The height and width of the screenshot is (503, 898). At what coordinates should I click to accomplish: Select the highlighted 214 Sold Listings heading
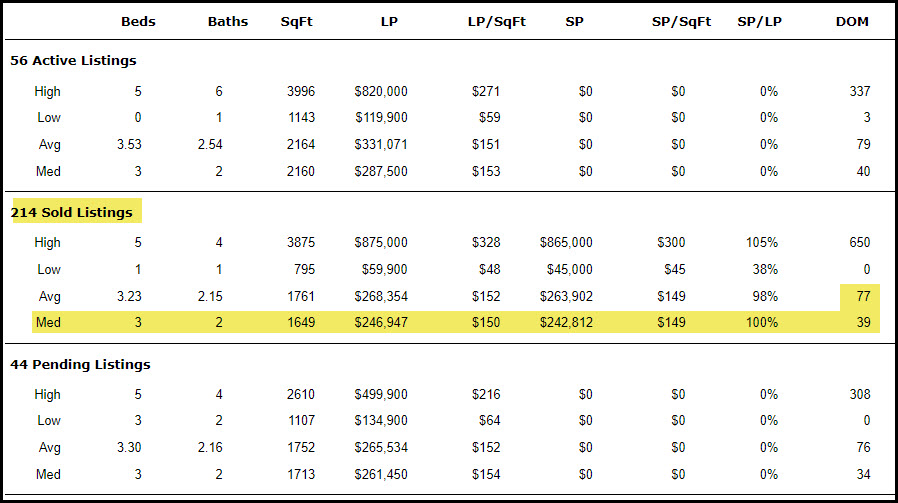(71, 212)
